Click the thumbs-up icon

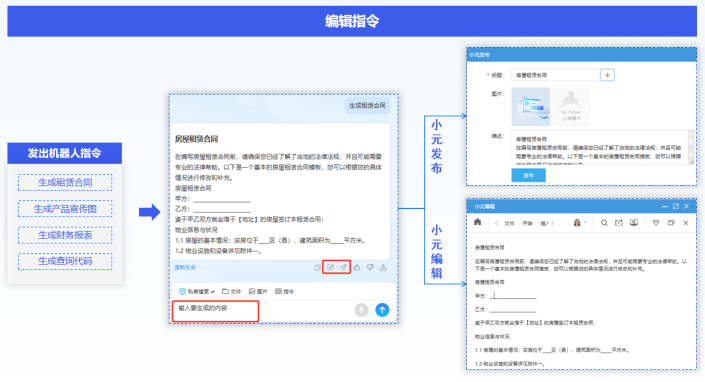(357, 267)
